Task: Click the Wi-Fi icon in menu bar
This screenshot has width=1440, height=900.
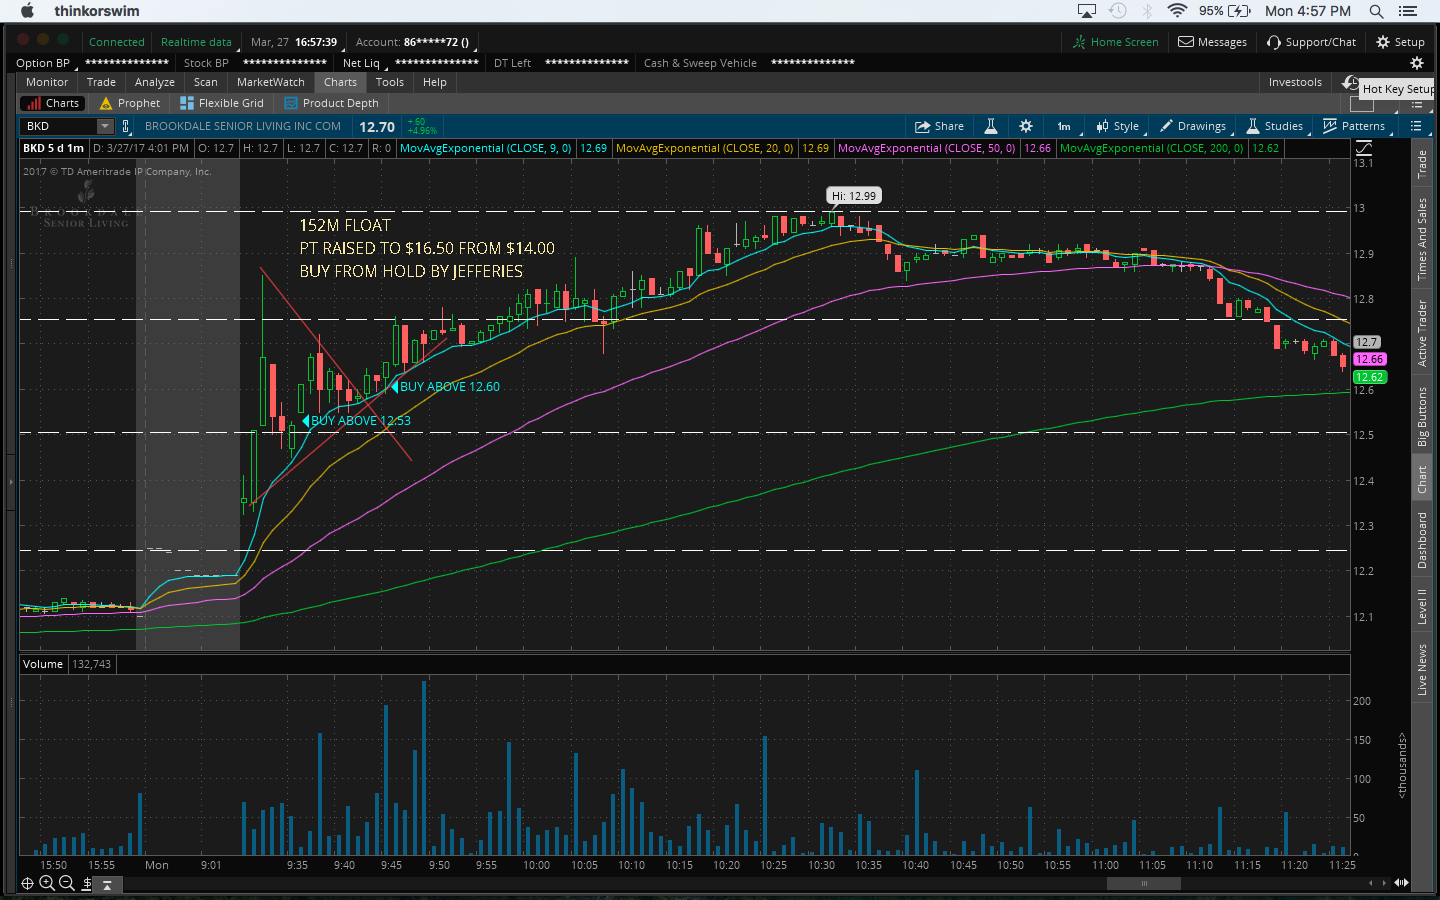Action: (x=1177, y=11)
